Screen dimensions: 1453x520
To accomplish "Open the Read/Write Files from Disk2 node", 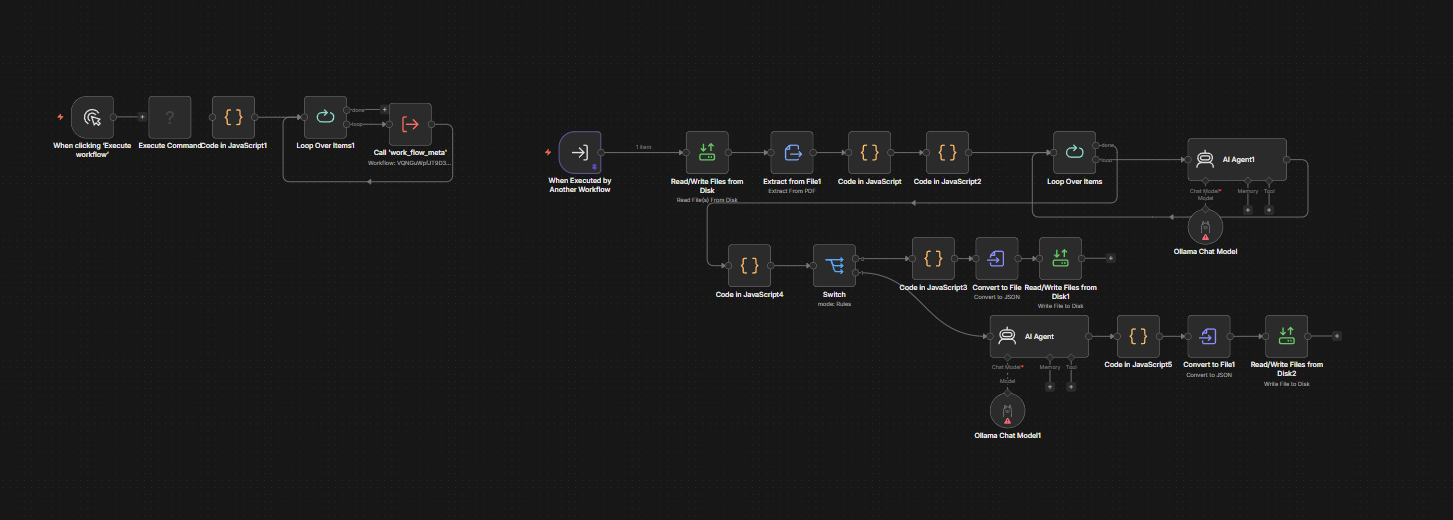I will tap(1287, 336).
